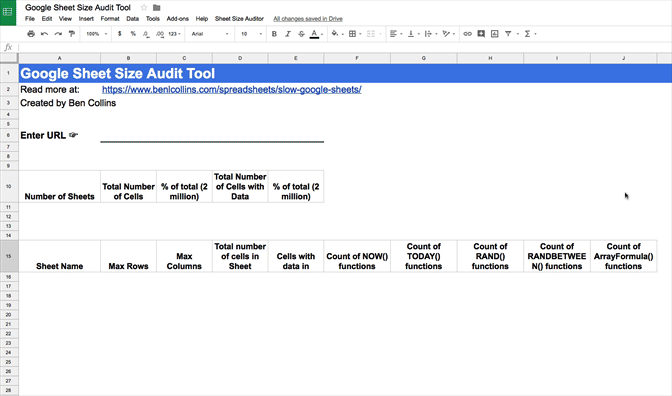Open the View menu
This screenshot has height=396, width=672.
65,19
